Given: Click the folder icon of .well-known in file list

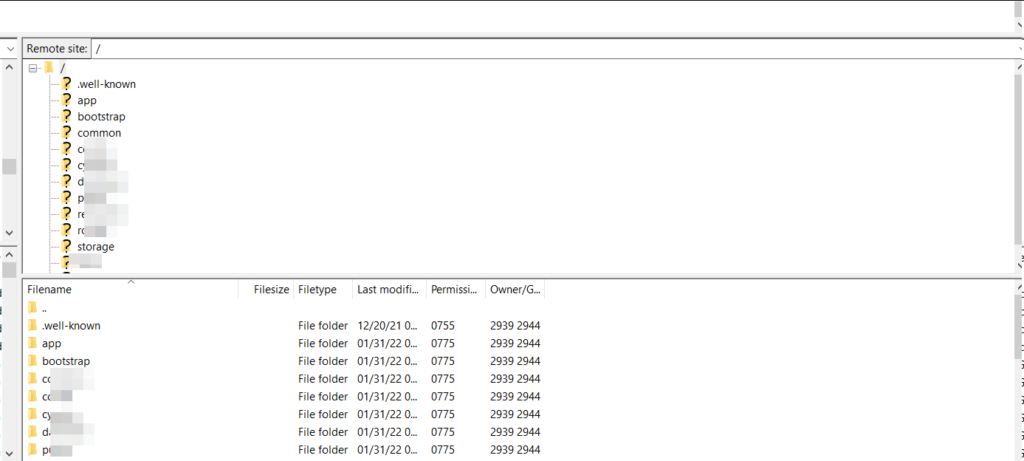Looking at the screenshot, I should coord(32,326).
